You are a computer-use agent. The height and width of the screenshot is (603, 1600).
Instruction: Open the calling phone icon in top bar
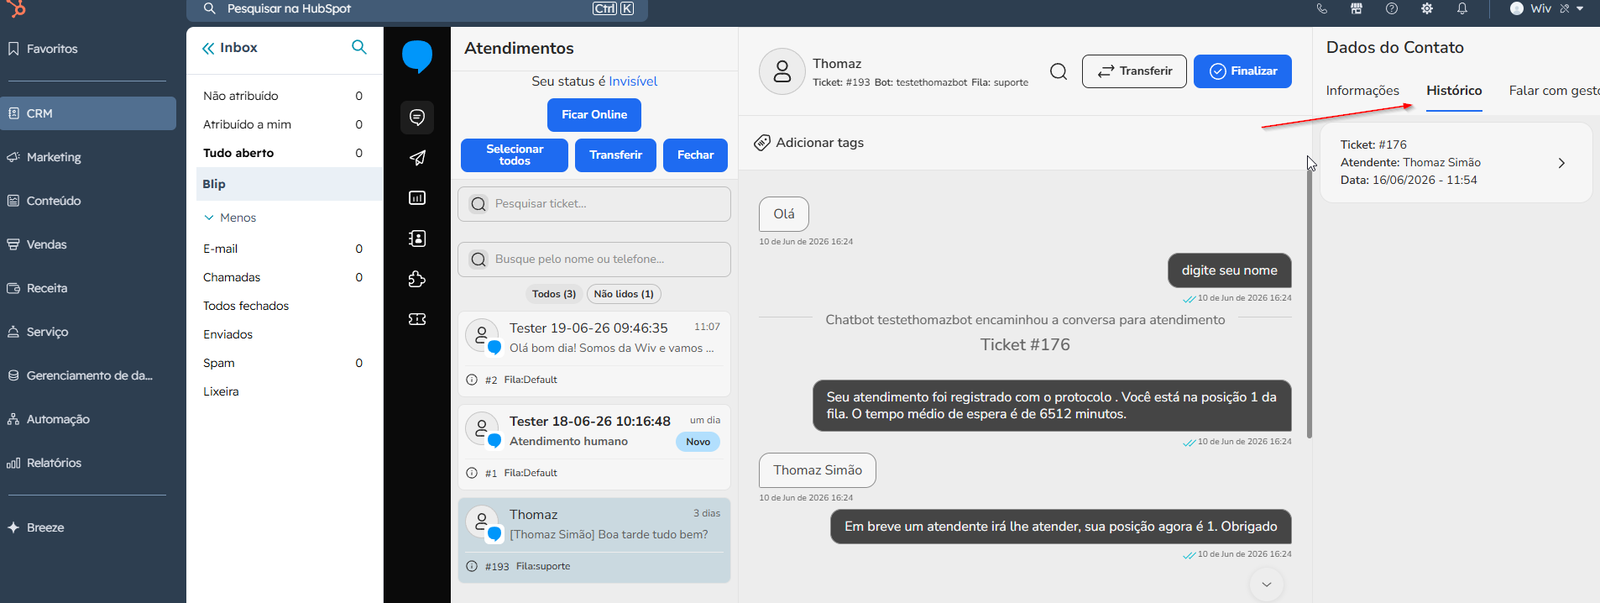point(1322,8)
